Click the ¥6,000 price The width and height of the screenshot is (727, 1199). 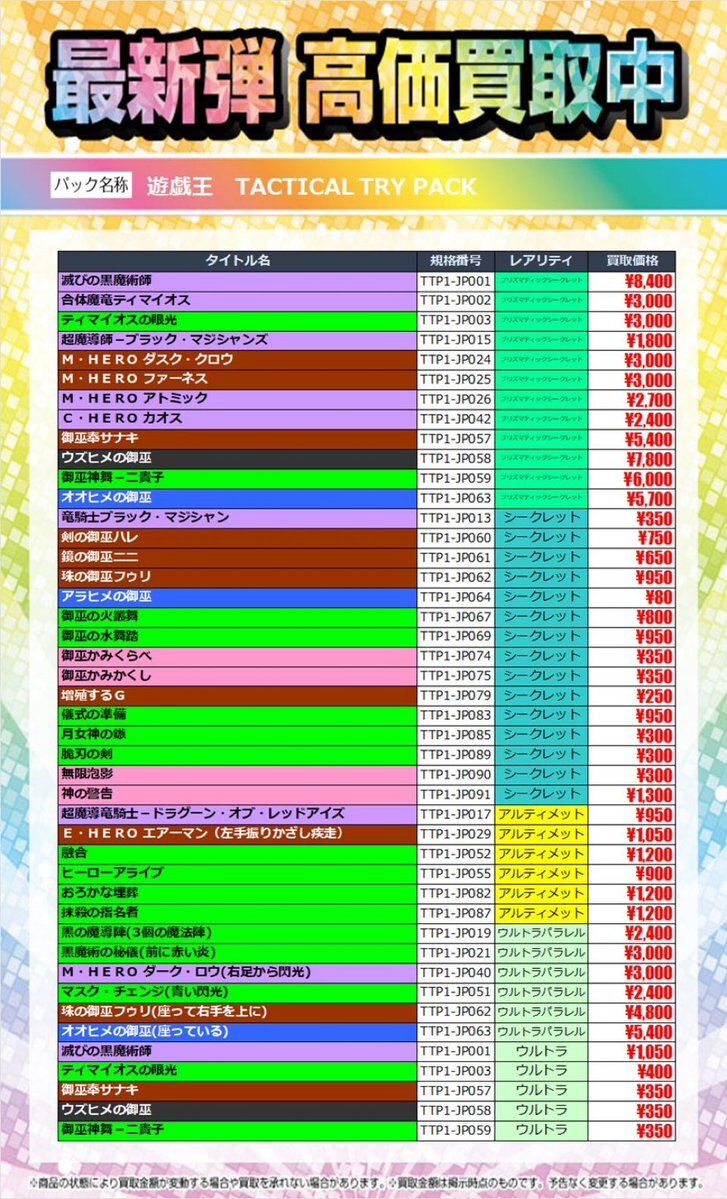point(648,479)
